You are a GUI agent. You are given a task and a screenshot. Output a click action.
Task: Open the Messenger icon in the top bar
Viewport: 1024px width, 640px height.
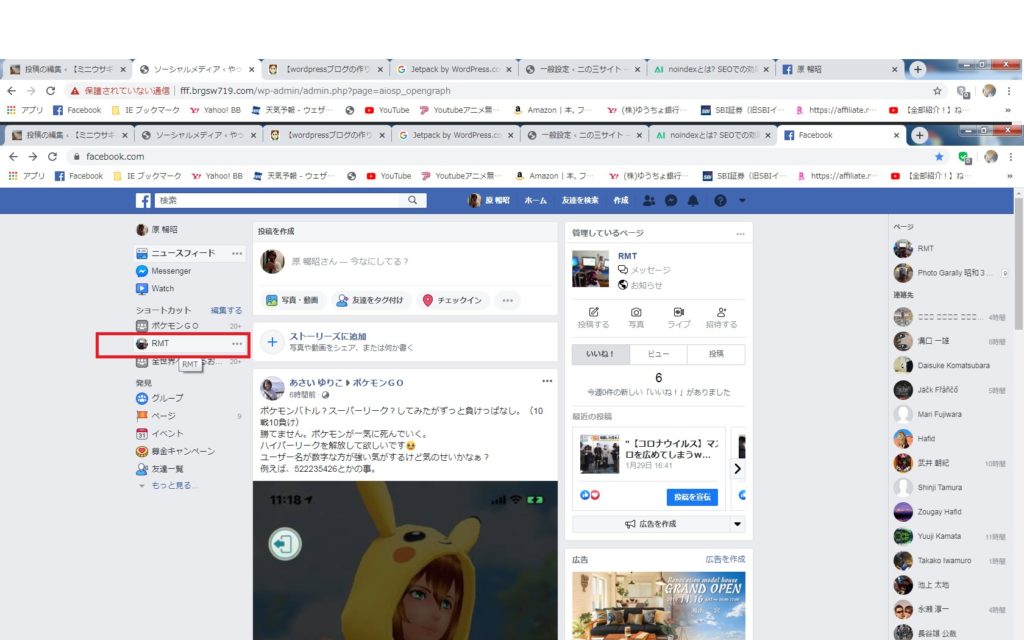[x=671, y=200]
